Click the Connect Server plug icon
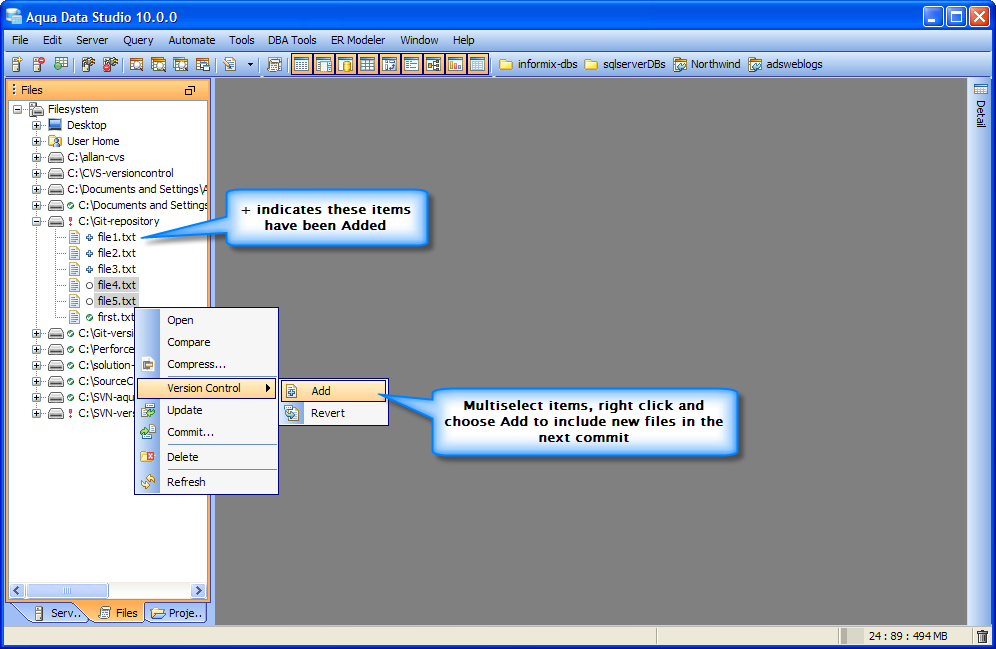The height and width of the screenshot is (649, 996). tap(88, 64)
